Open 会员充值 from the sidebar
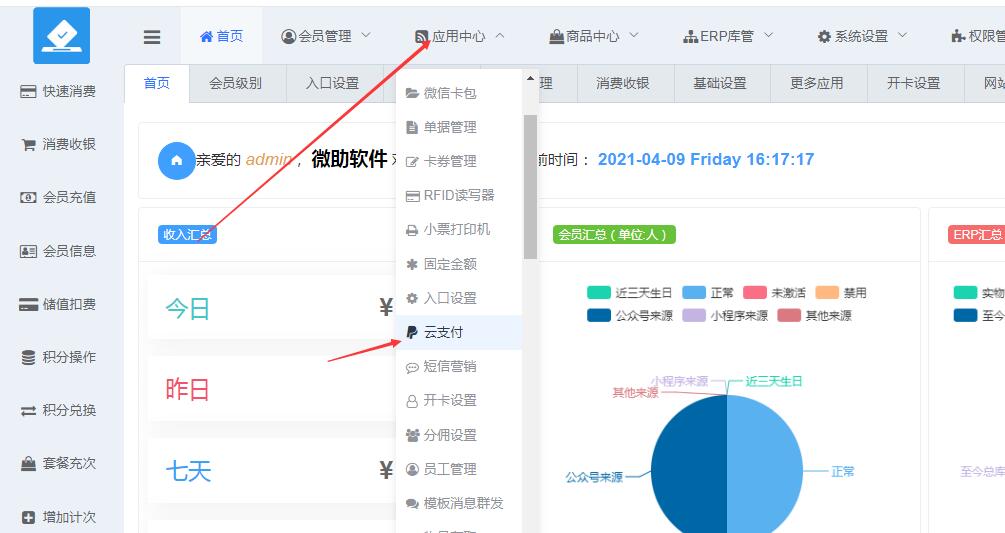 coord(59,197)
